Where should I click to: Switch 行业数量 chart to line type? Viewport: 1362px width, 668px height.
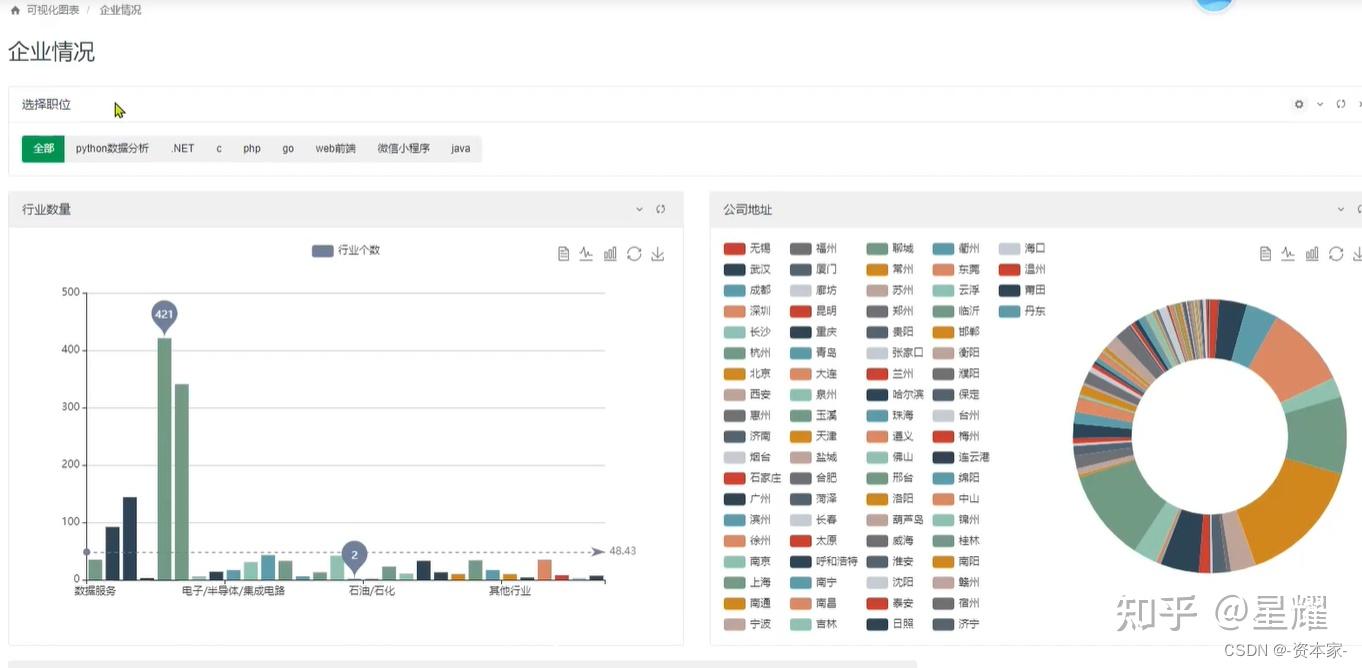click(587, 254)
